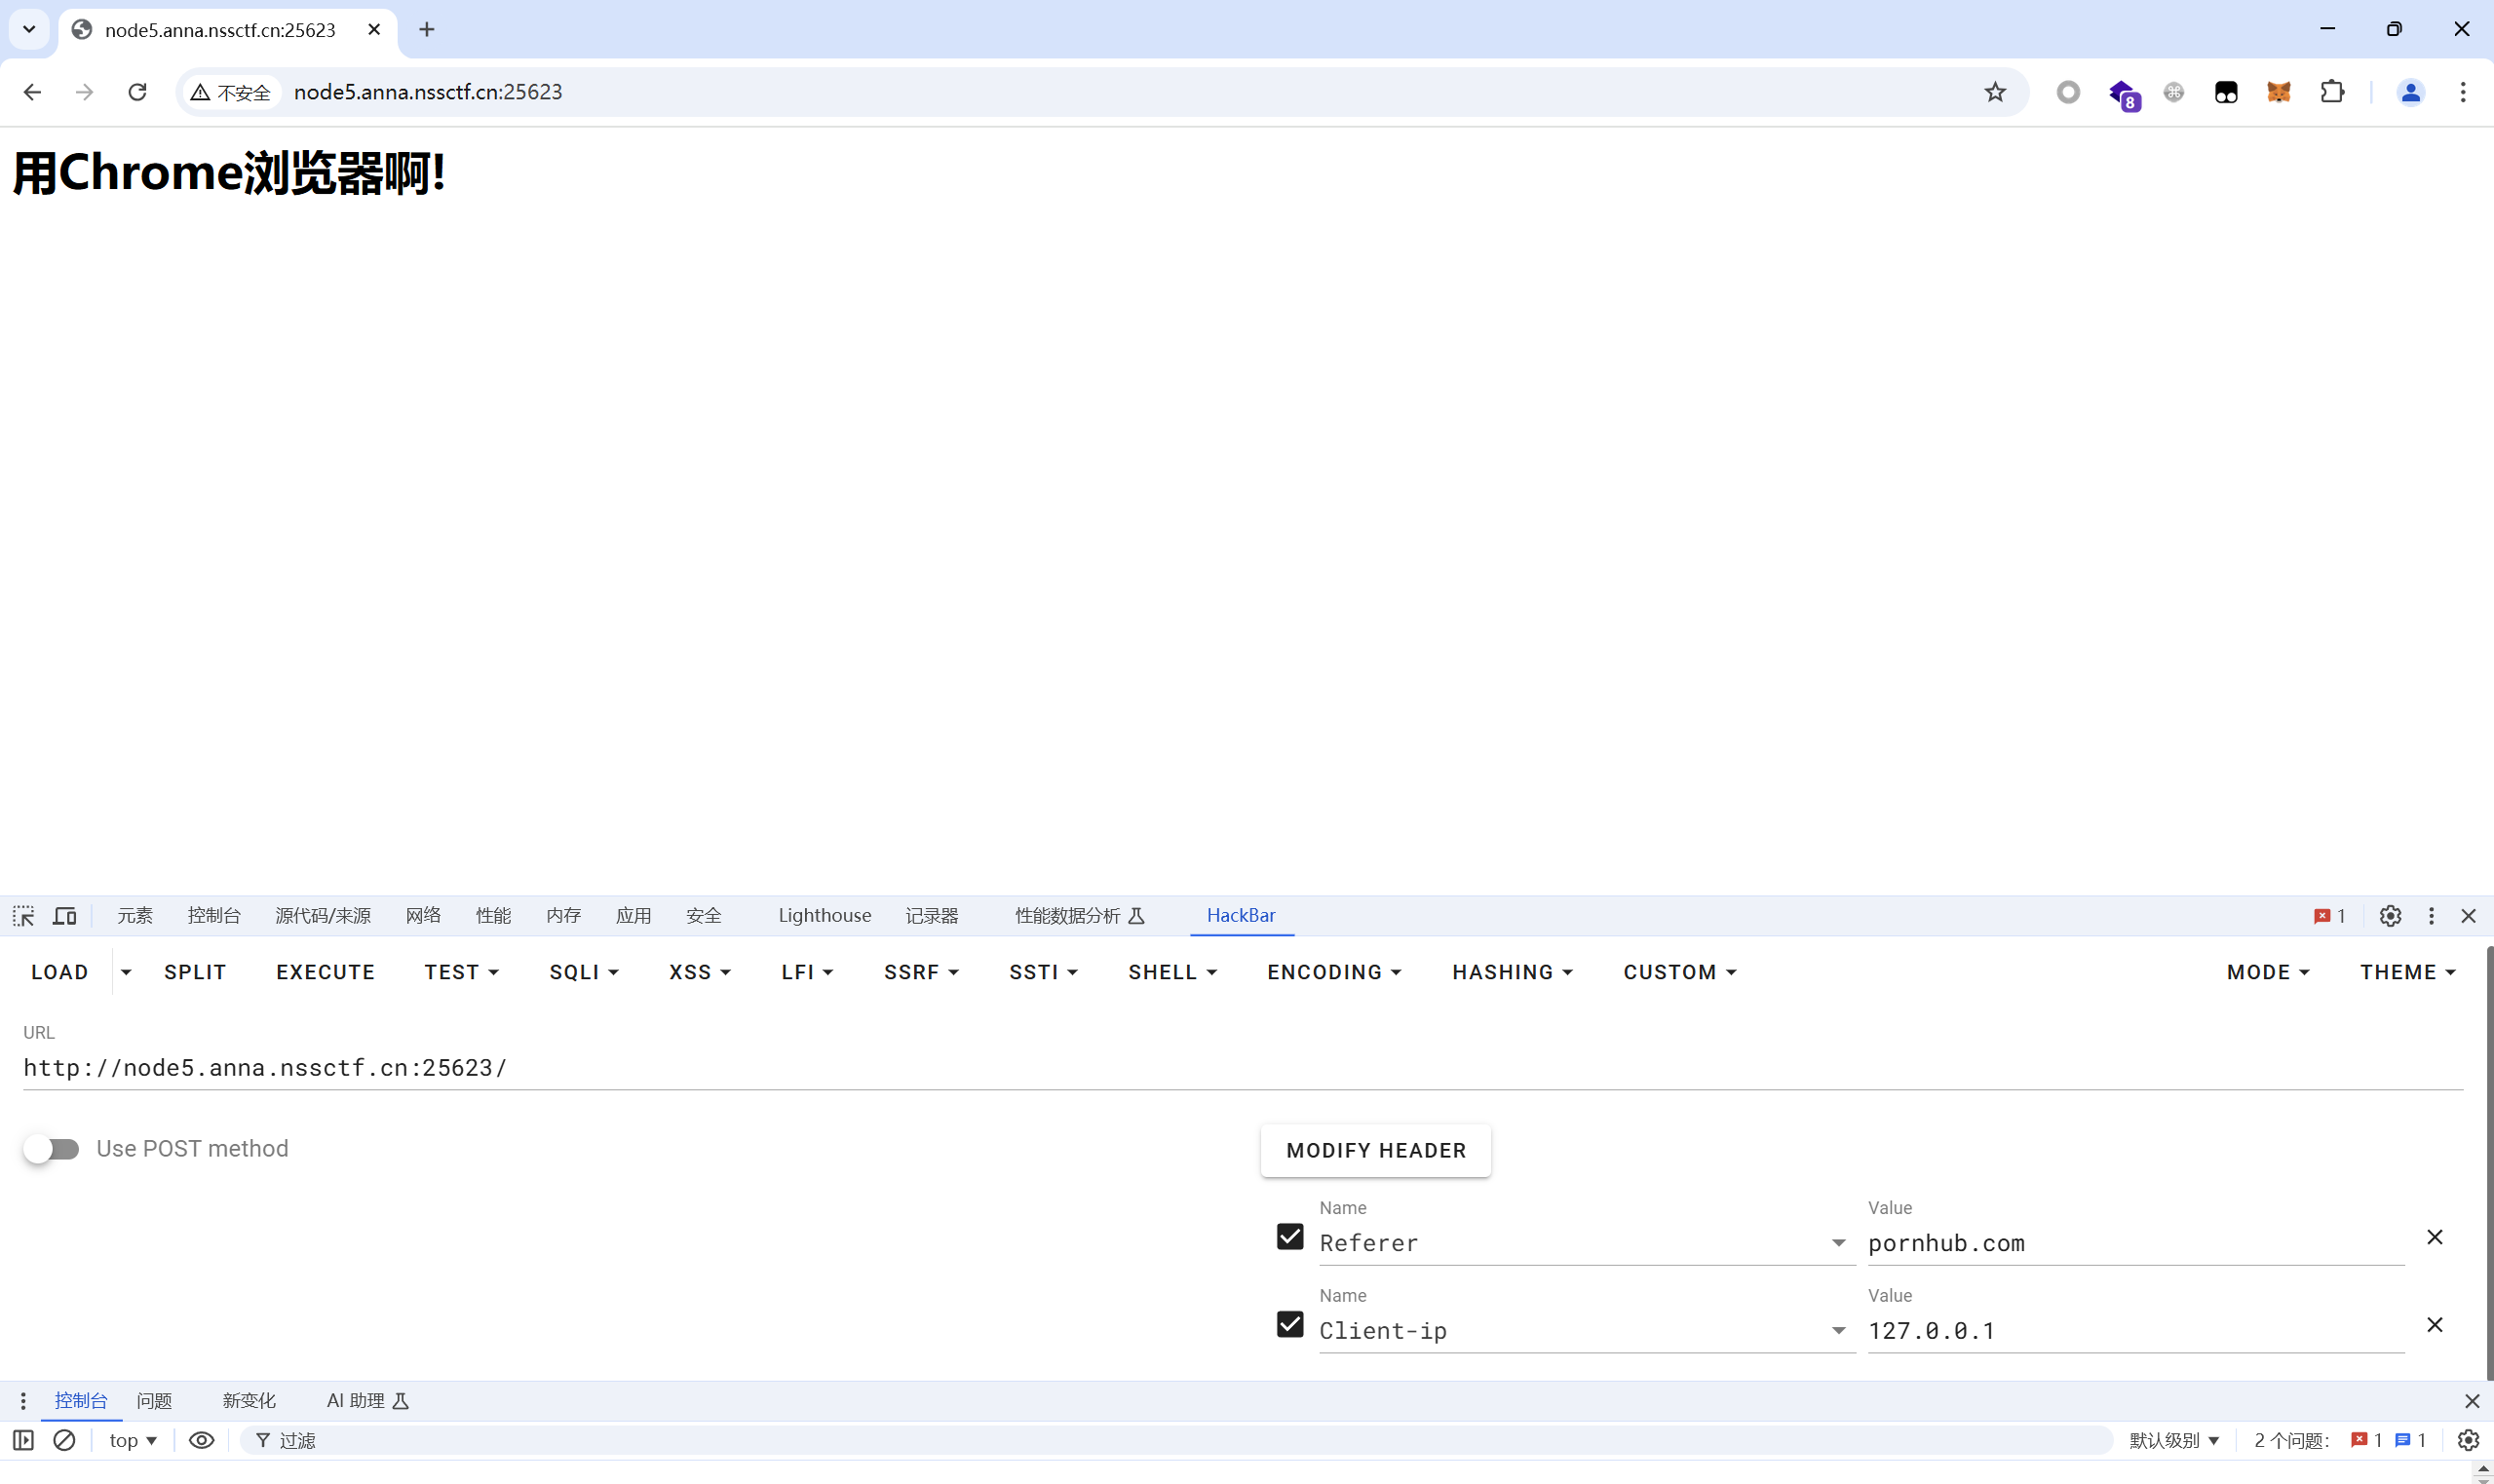Click the purple extension with badge 8

[x=2123, y=93]
